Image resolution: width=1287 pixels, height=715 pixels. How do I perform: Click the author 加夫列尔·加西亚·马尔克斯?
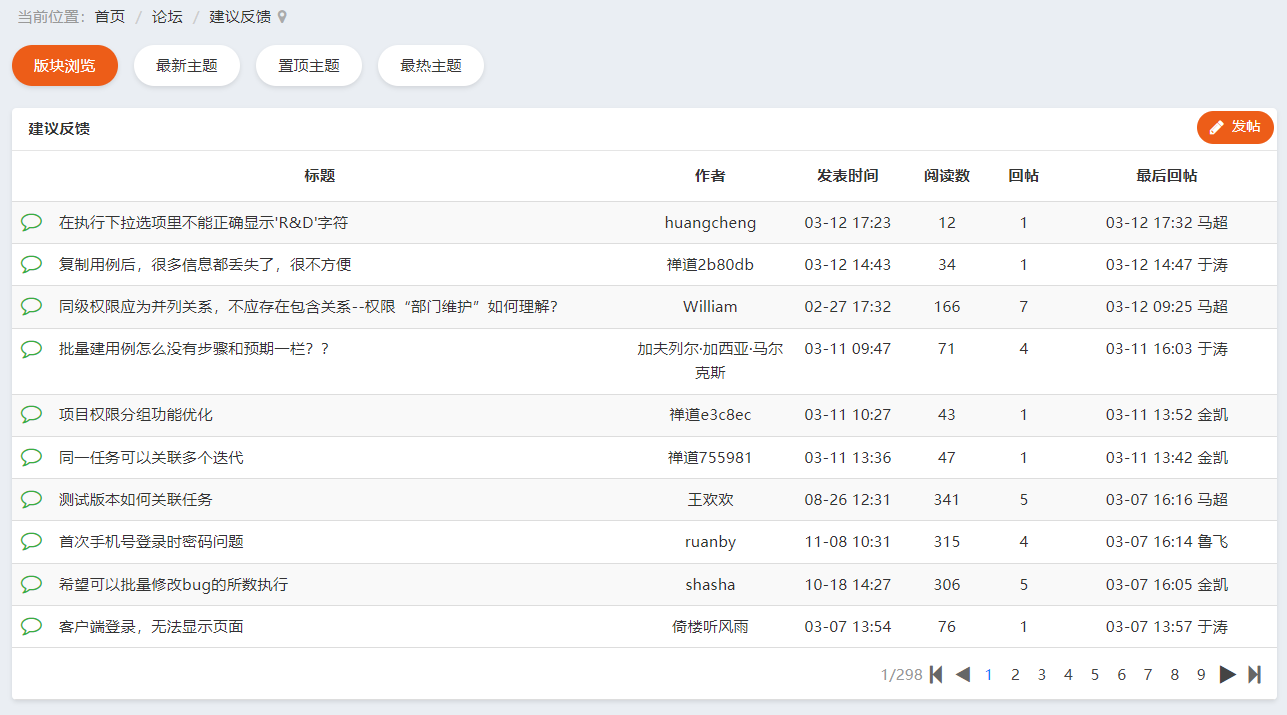710,361
